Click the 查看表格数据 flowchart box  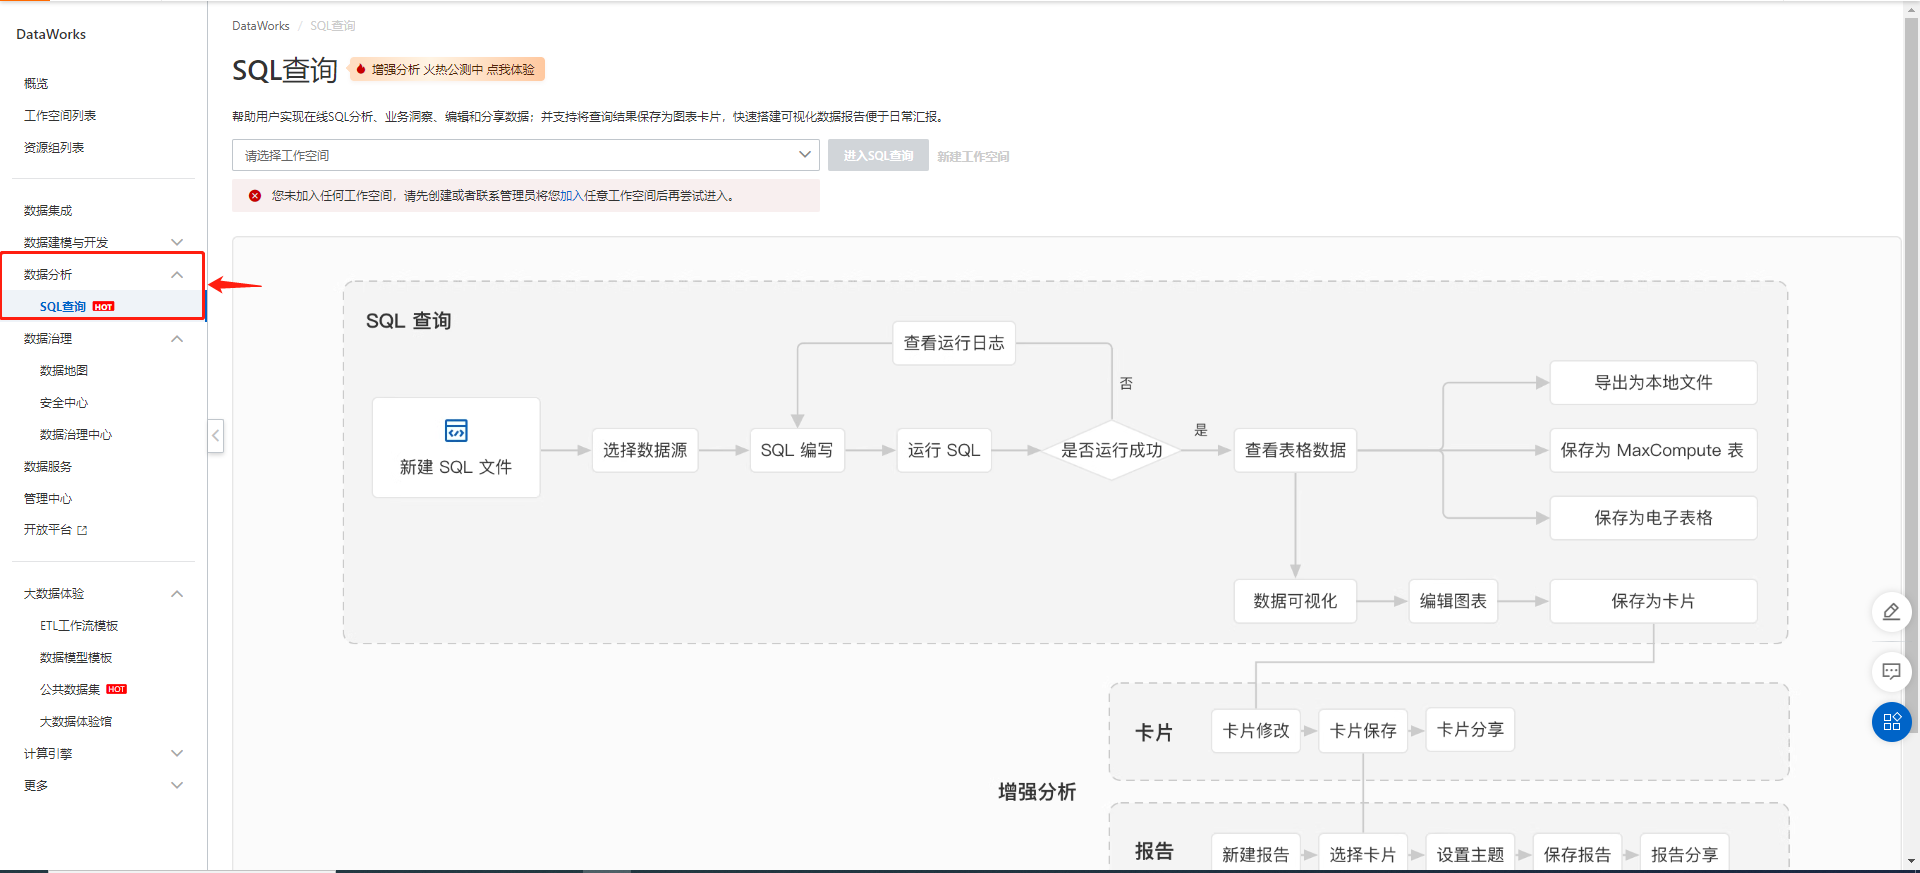click(1295, 450)
